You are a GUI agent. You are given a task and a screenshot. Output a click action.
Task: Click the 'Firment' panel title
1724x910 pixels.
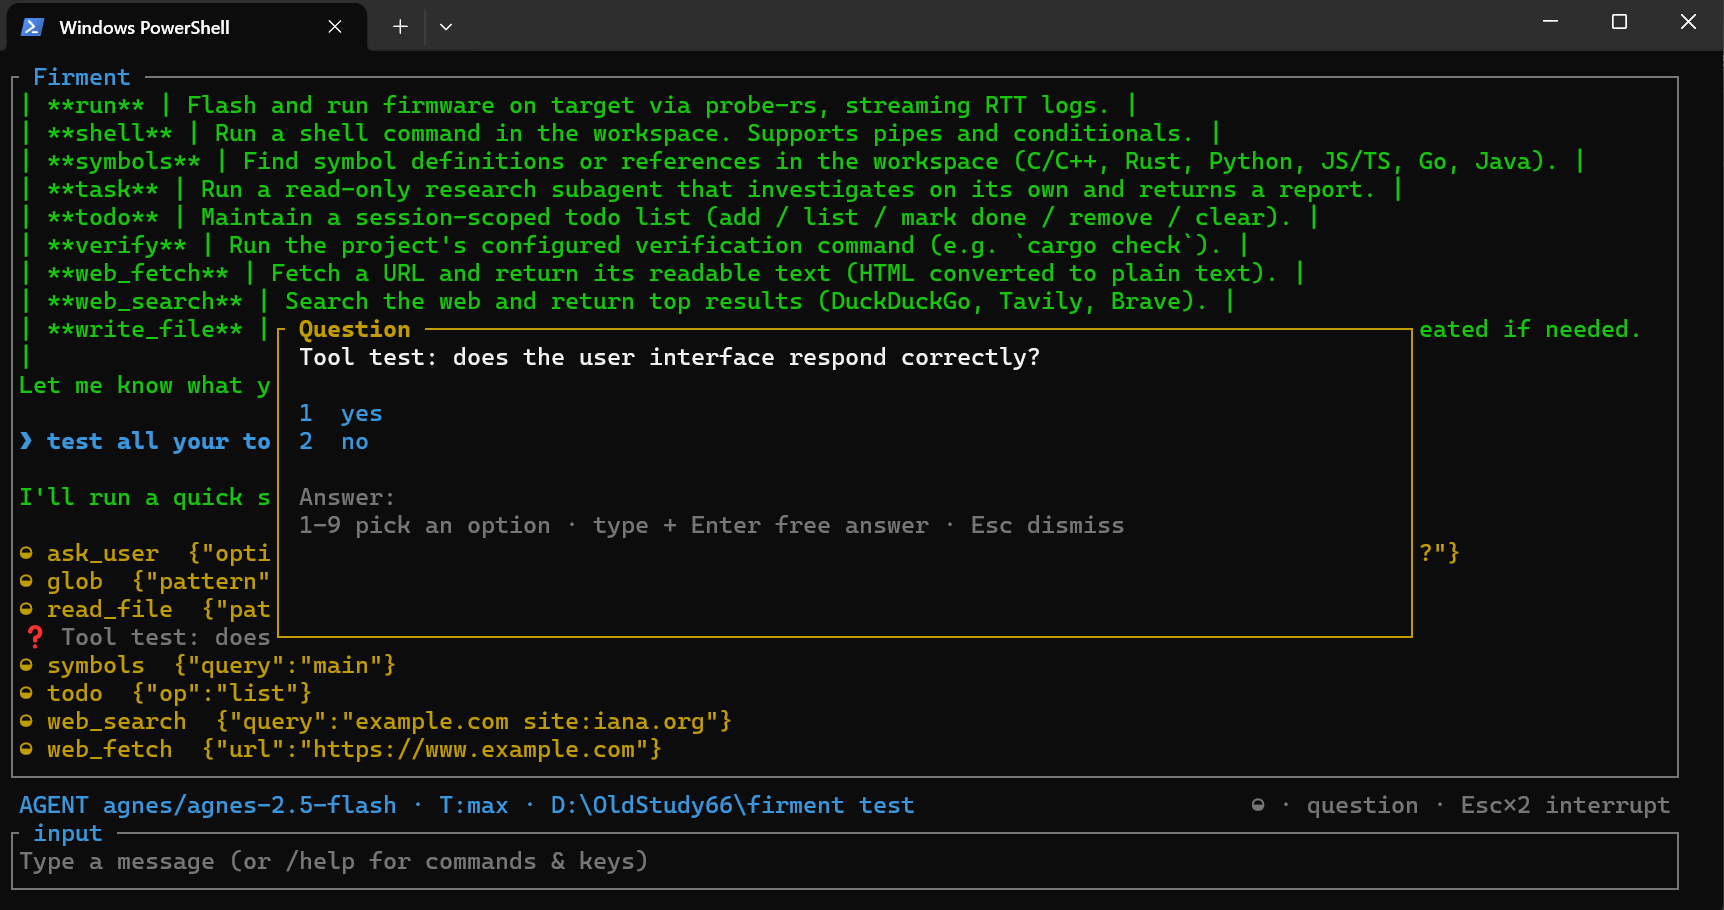tap(82, 77)
